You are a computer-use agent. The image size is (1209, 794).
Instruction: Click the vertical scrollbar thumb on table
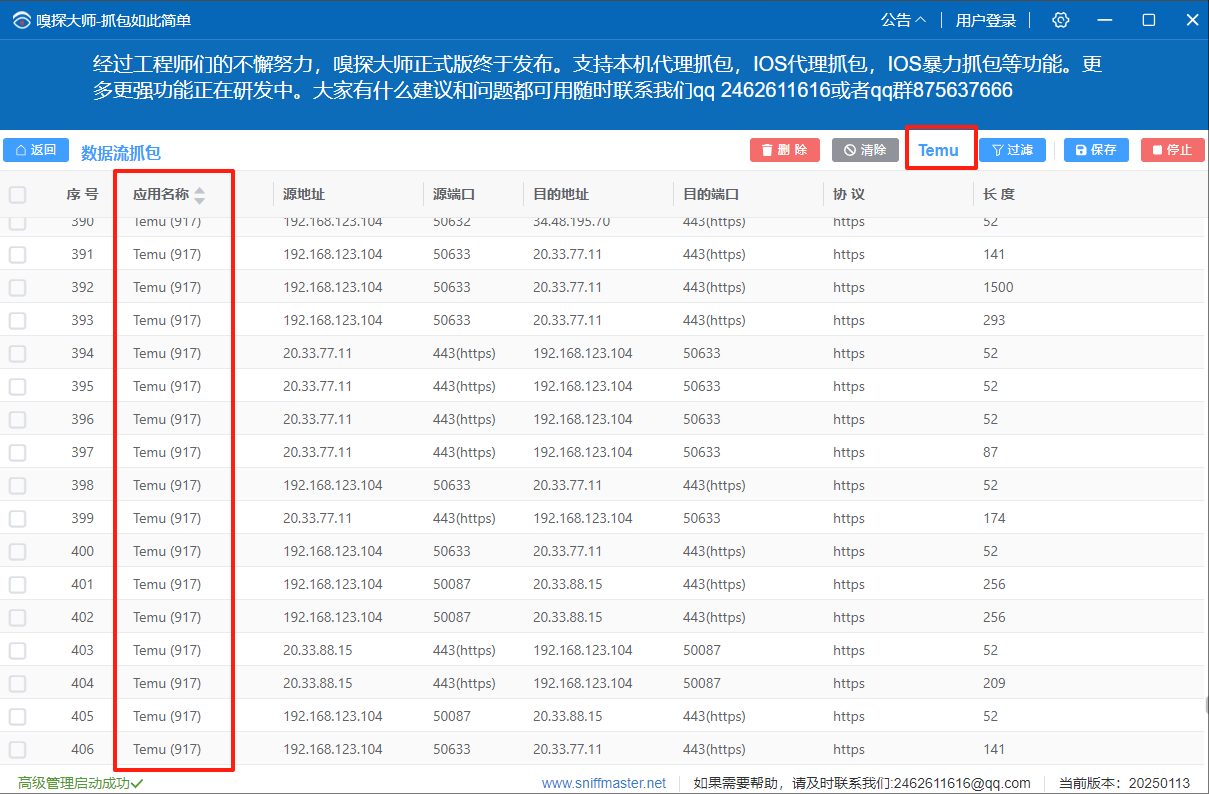click(1206, 705)
